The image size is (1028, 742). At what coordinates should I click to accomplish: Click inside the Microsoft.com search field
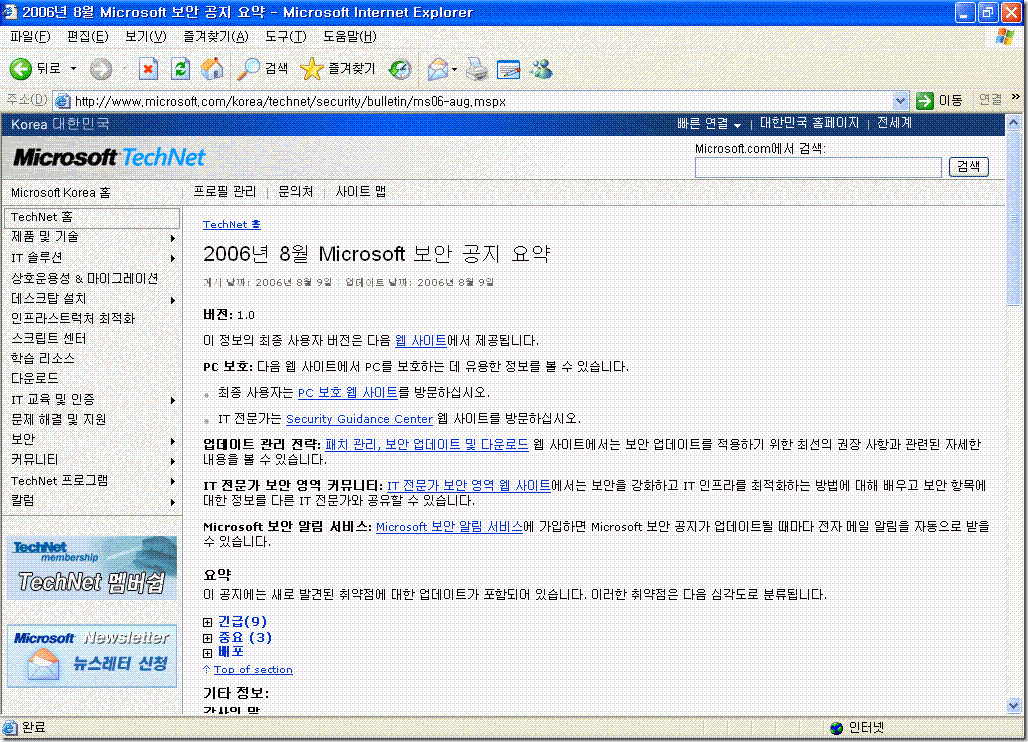click(x=818, y=167)
